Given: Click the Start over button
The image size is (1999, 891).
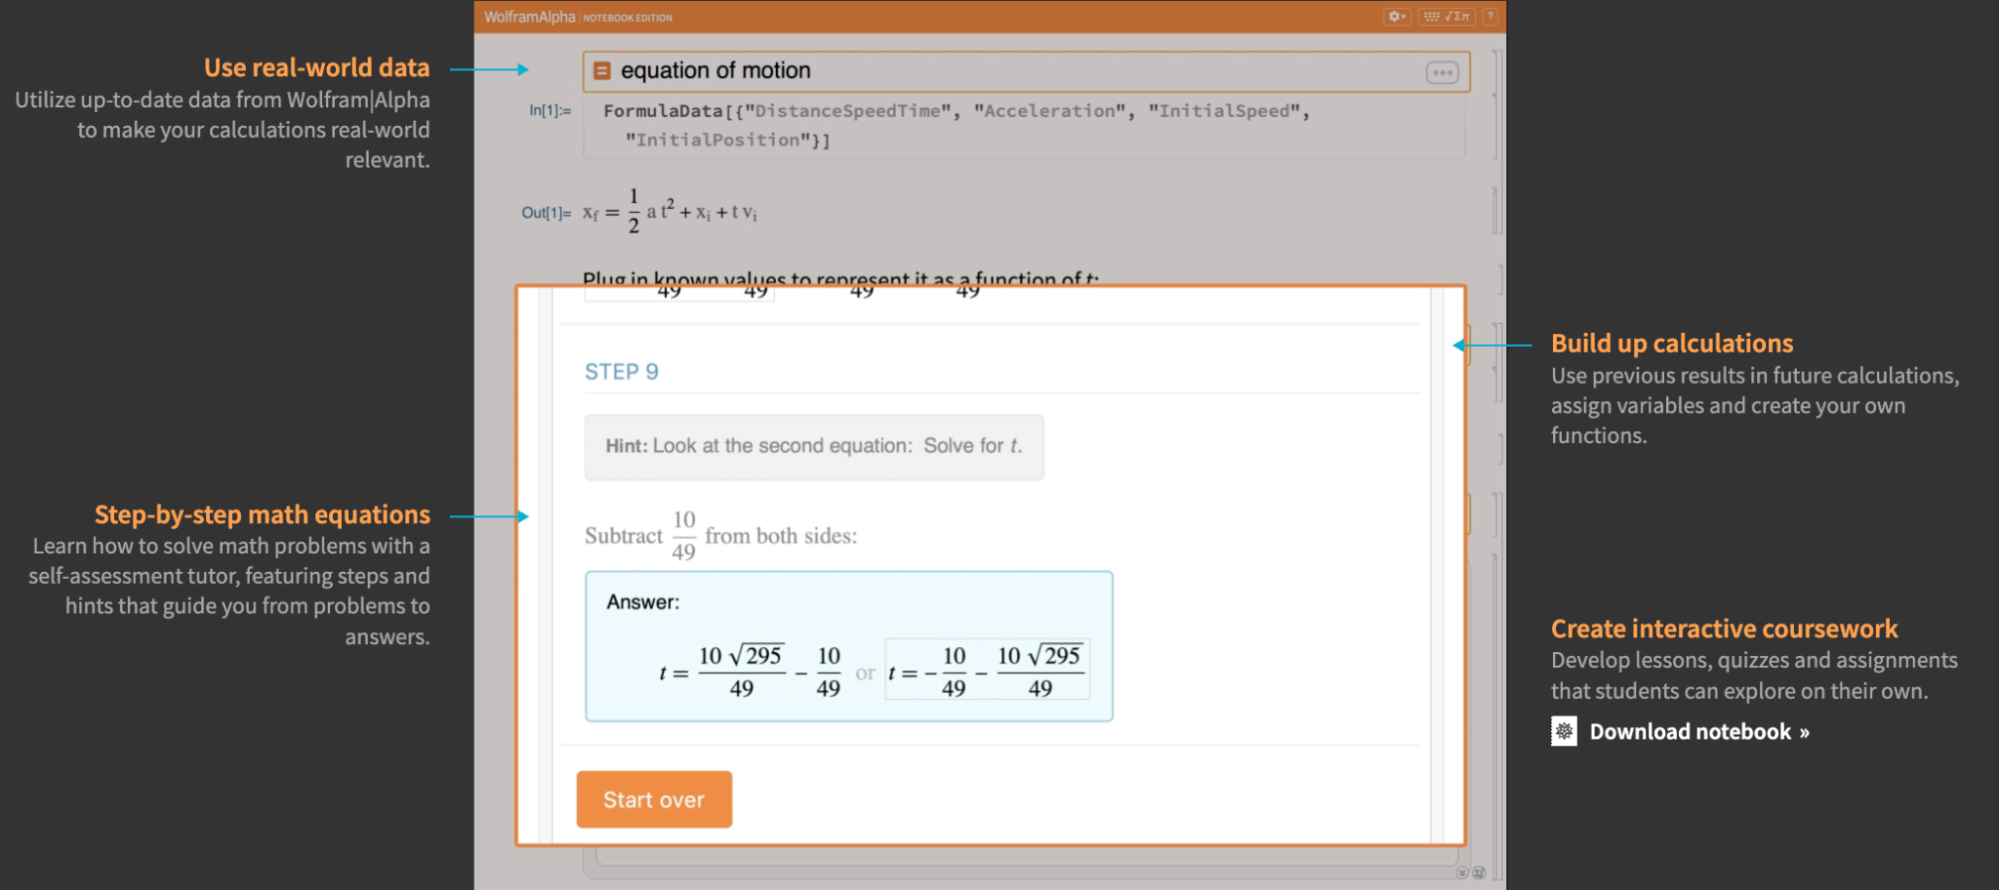Looking at the screenshot, I should 654,799.
